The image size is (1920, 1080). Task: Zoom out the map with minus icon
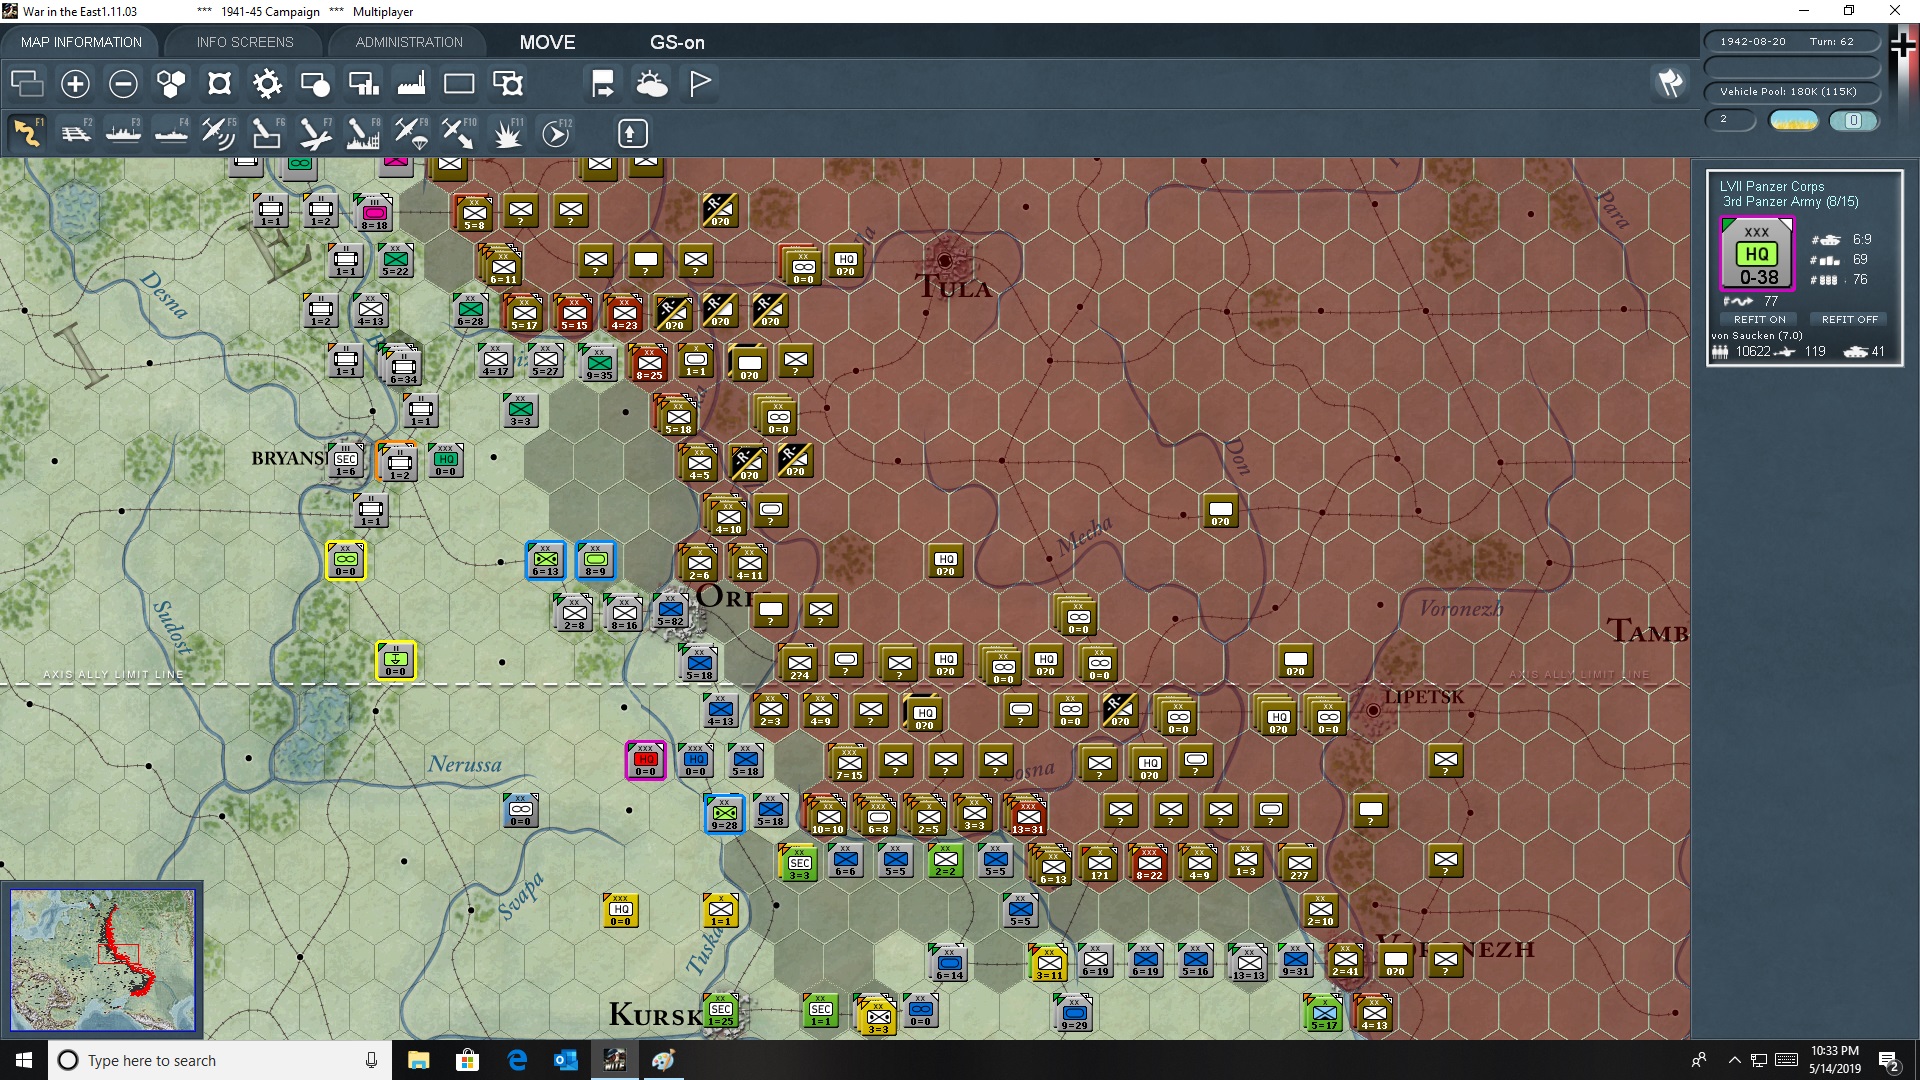click(123, 84)
